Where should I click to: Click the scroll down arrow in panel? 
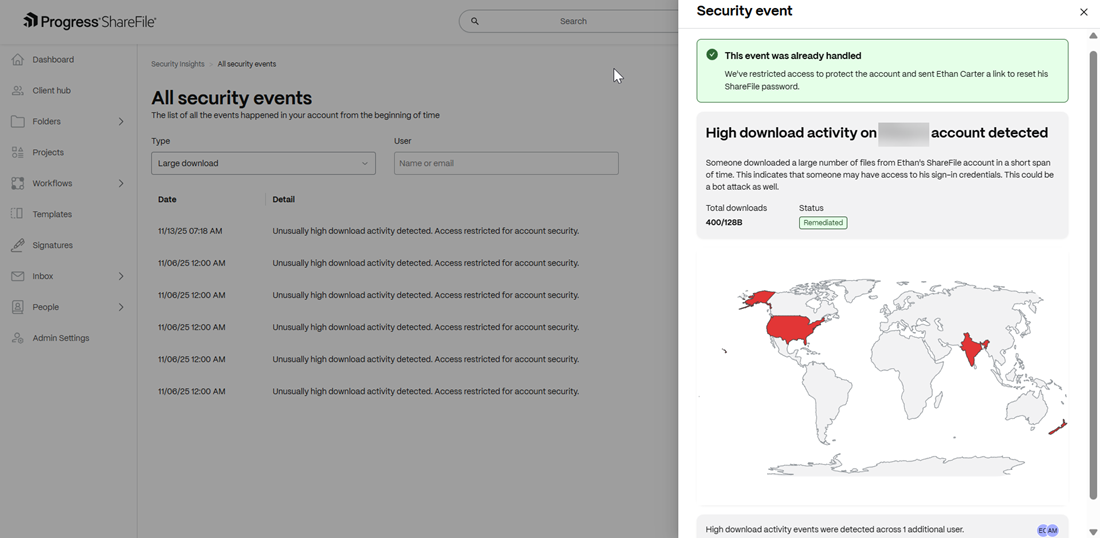(1093, 532)
